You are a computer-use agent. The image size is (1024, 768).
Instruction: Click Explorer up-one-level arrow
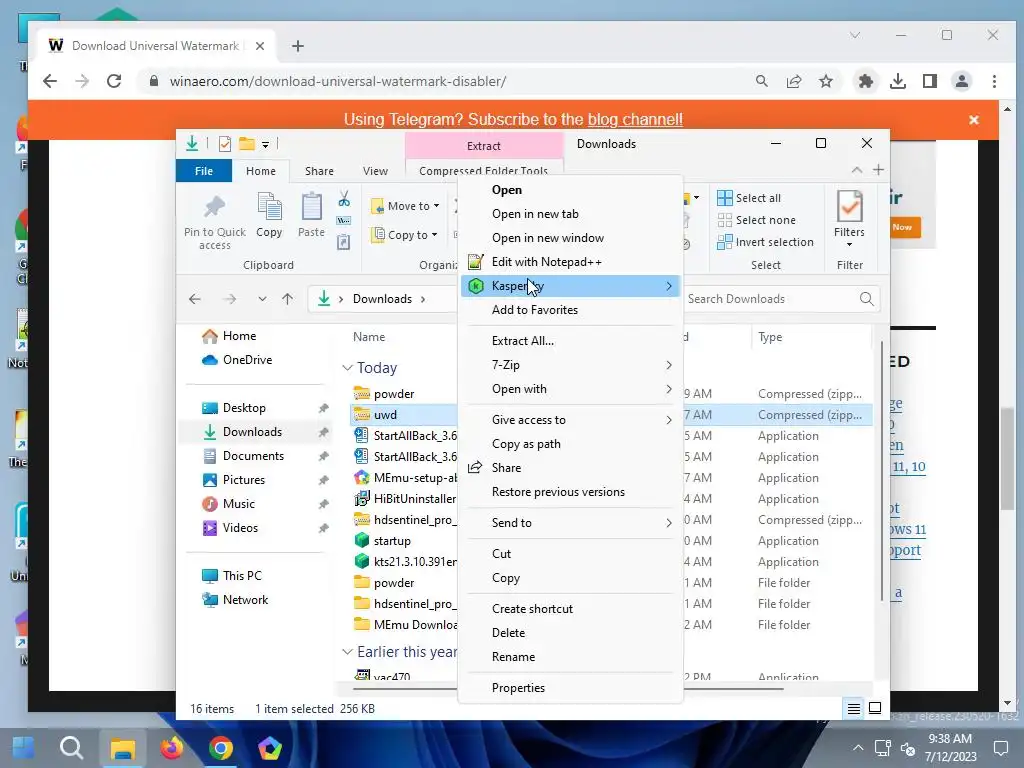[287, 299]
